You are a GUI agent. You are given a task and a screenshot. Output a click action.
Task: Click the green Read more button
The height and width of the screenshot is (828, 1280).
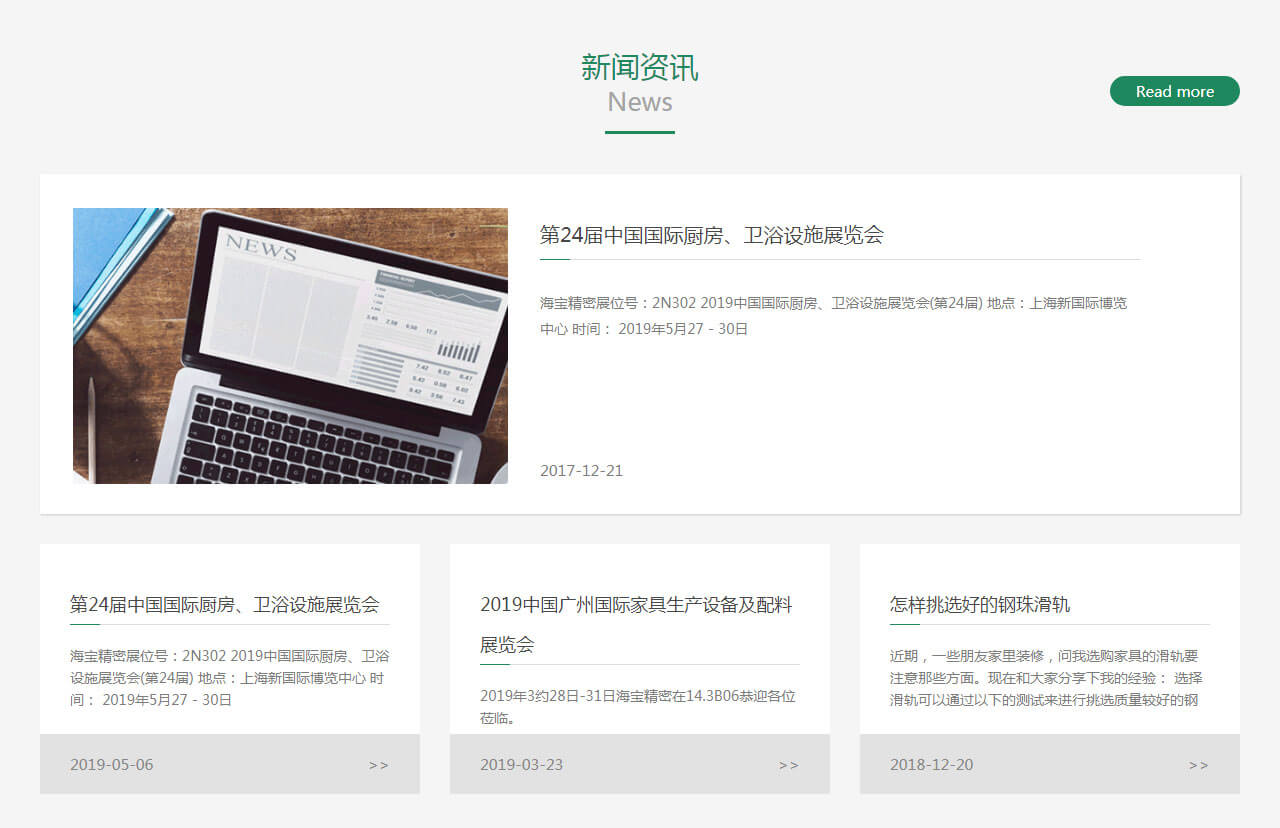click(x=1174, y=91)
